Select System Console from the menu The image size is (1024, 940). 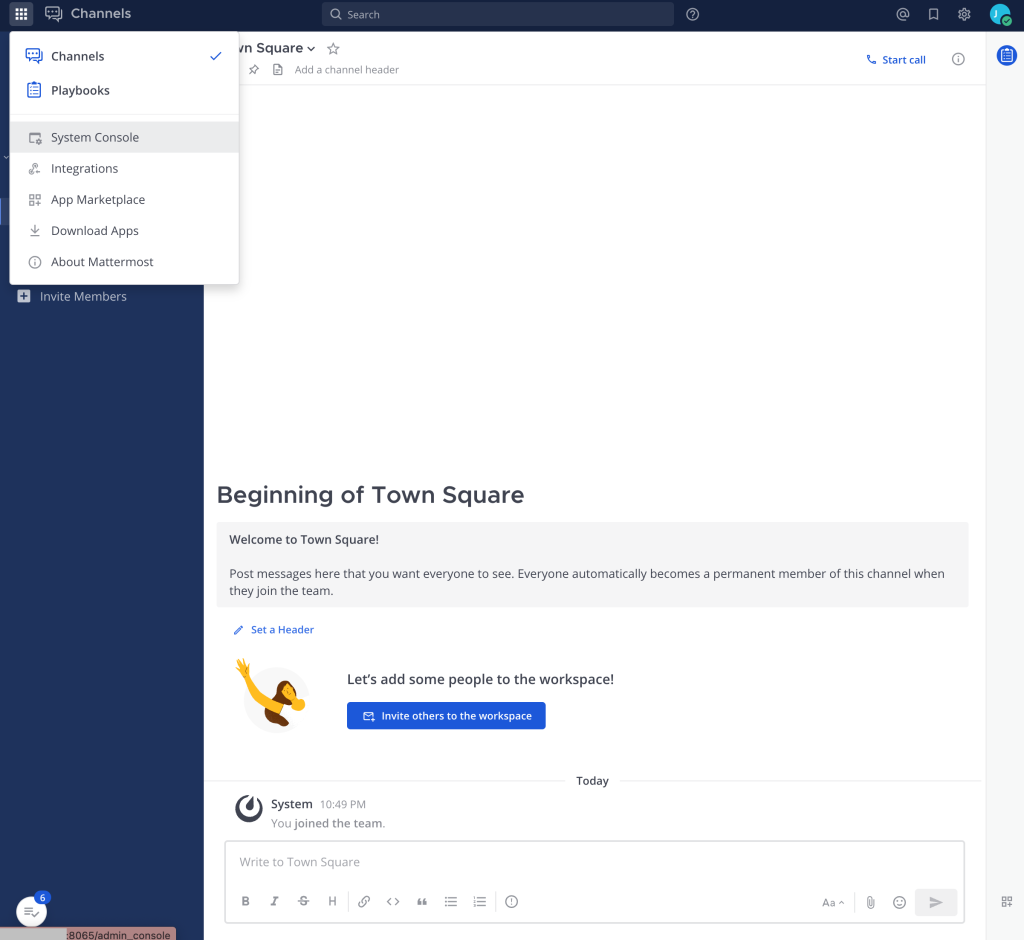point(95,137)
